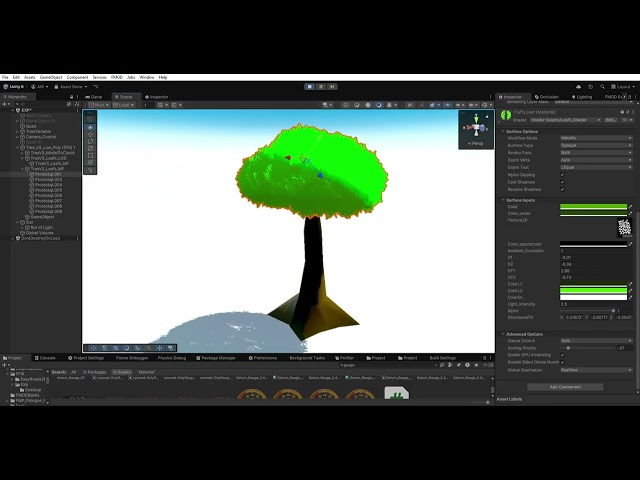Click the Hierarchy add plus button
The height and width of the screenshot is (480, 640).
[x=4, y=104]
